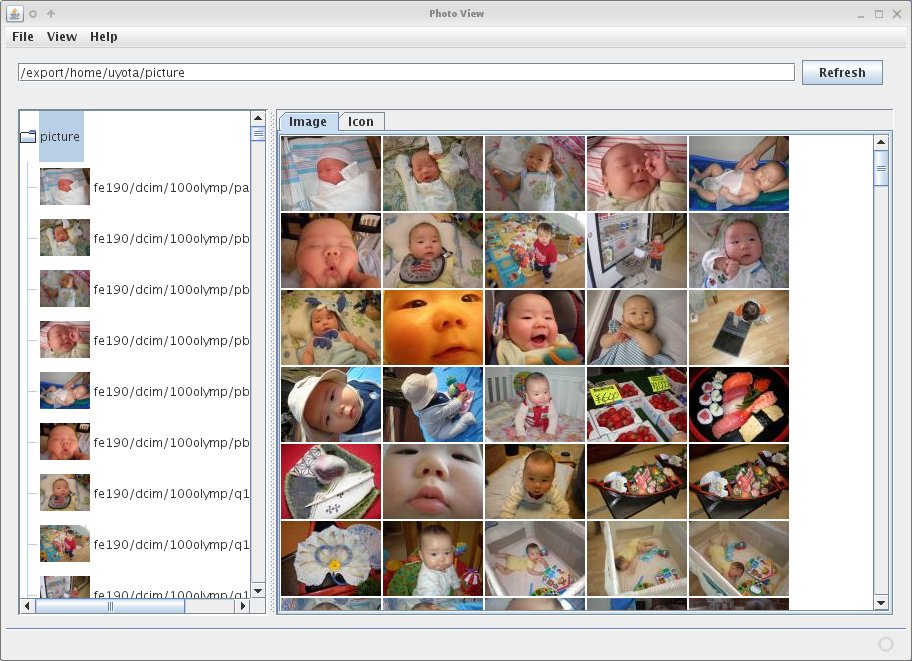
Task: Open laughing baby in car seat photo
Action: (535, 327)
